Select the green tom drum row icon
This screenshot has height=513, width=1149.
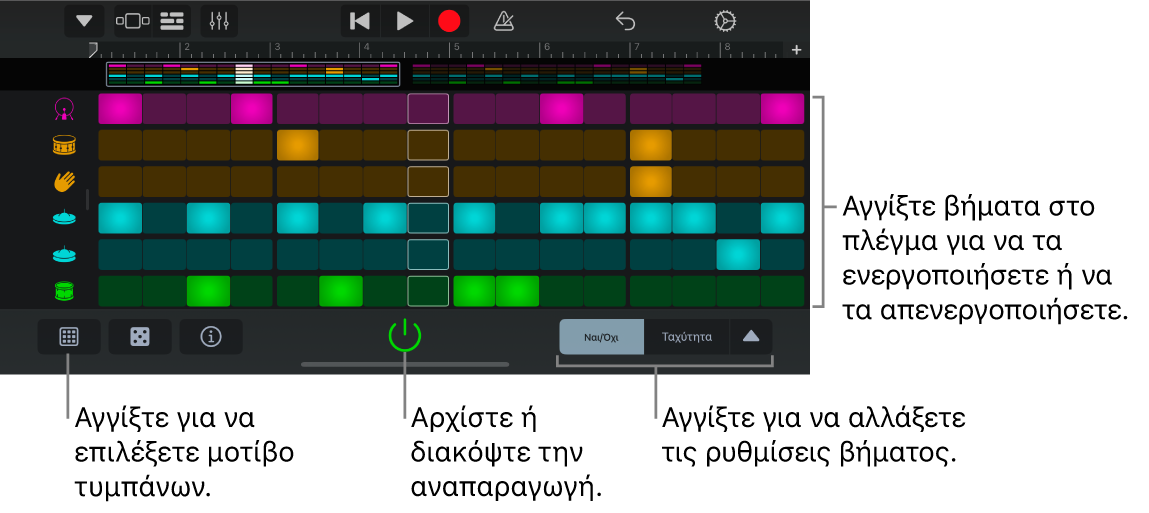click(x=65, y=291)
